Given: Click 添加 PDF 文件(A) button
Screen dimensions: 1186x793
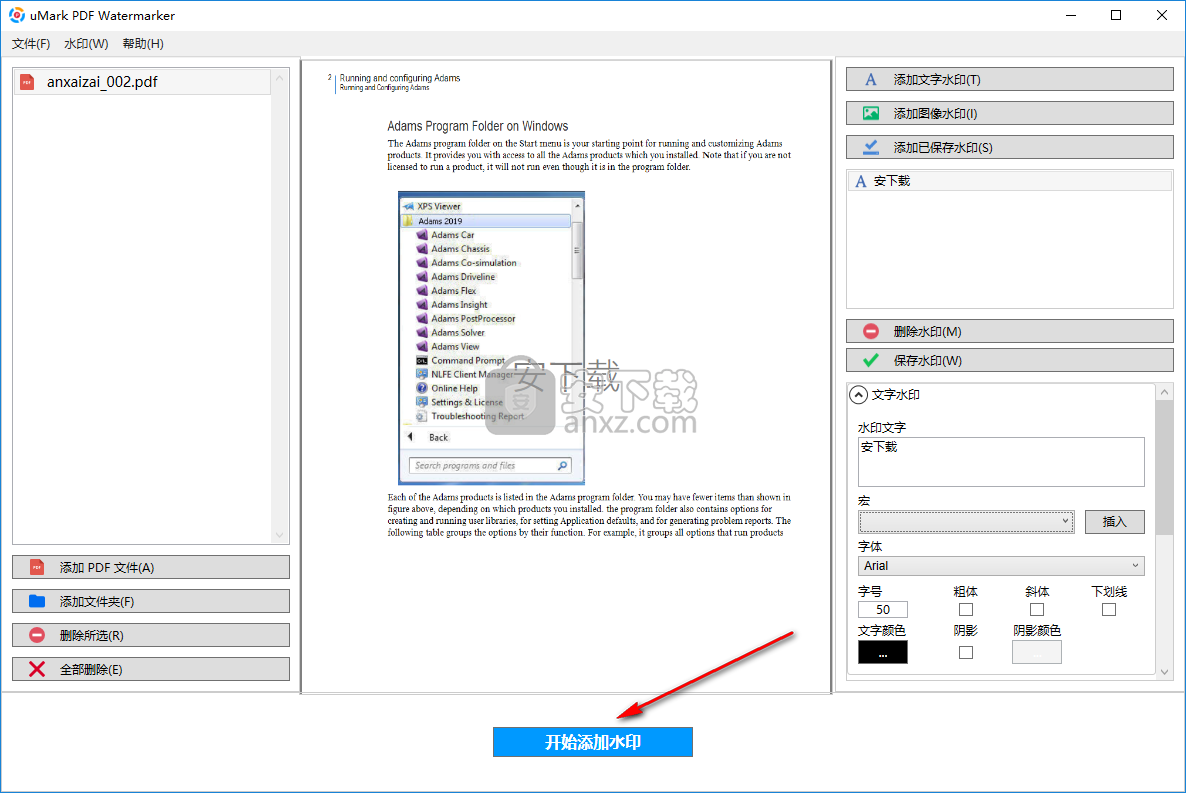Looking at the screenshot, I should tap(151, 568).
